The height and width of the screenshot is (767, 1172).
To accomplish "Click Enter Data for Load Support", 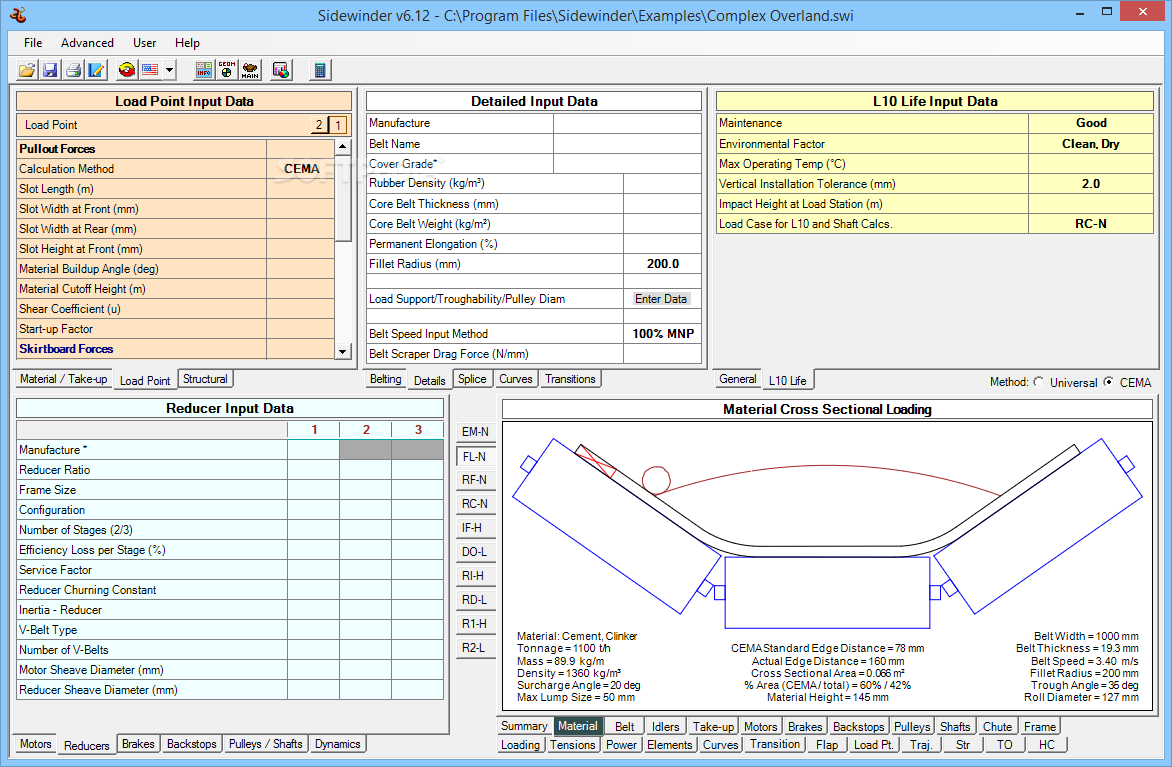I will (x=661, y=299).
